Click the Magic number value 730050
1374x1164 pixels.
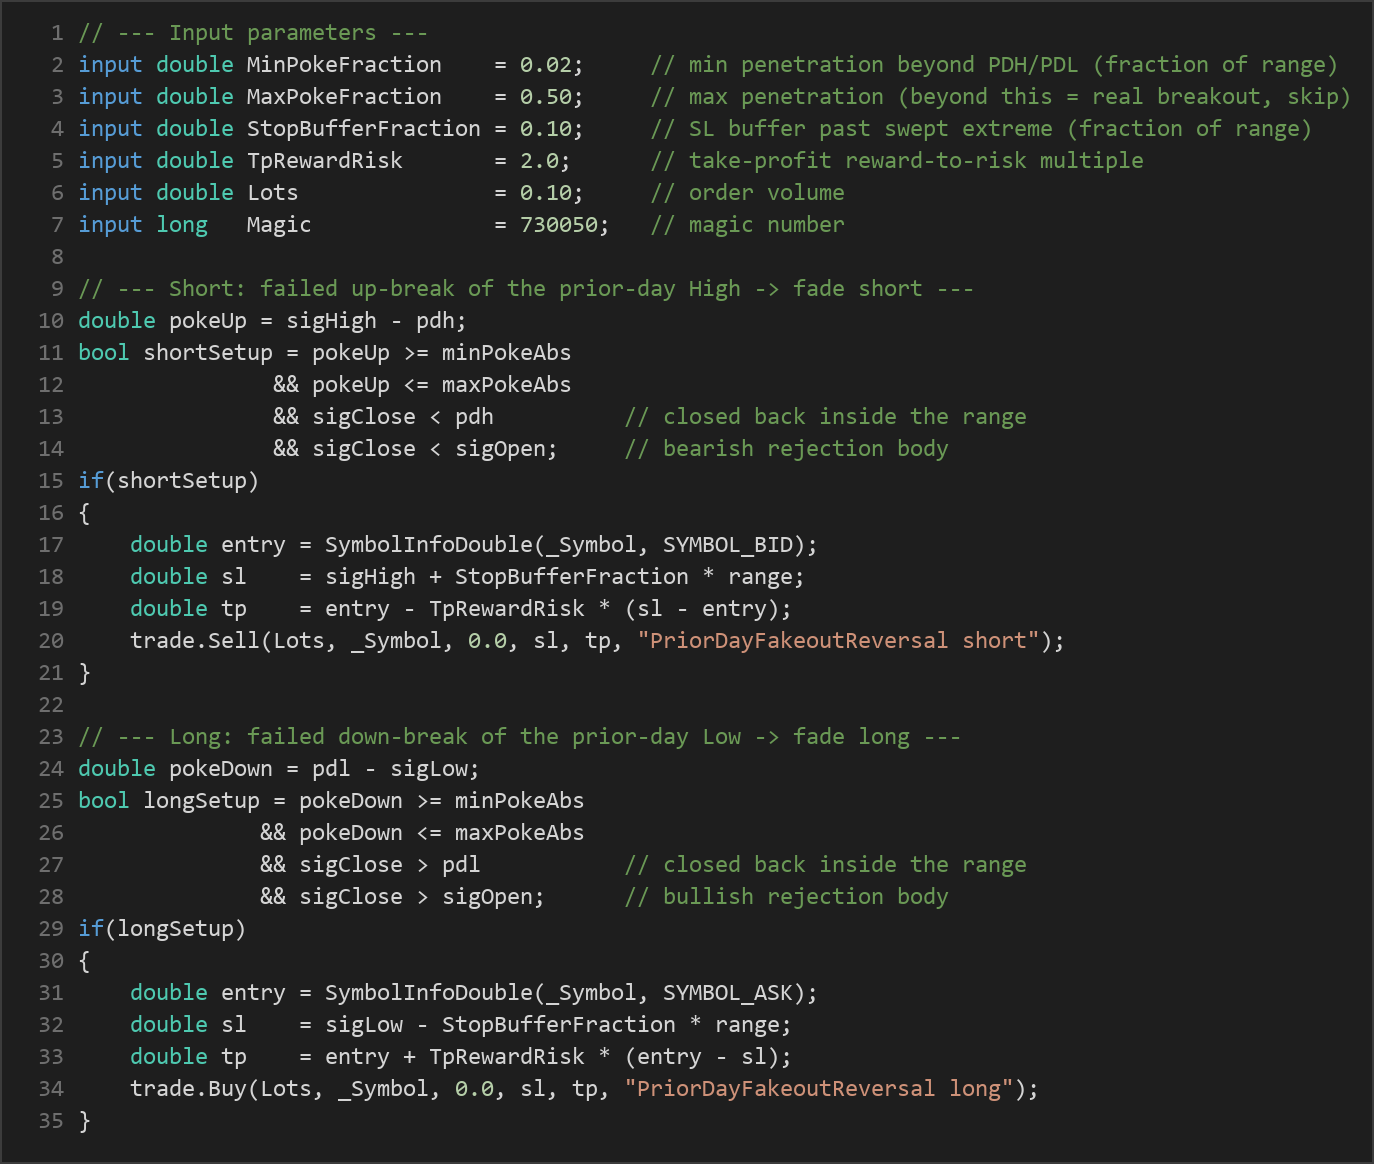coord(558,225)
